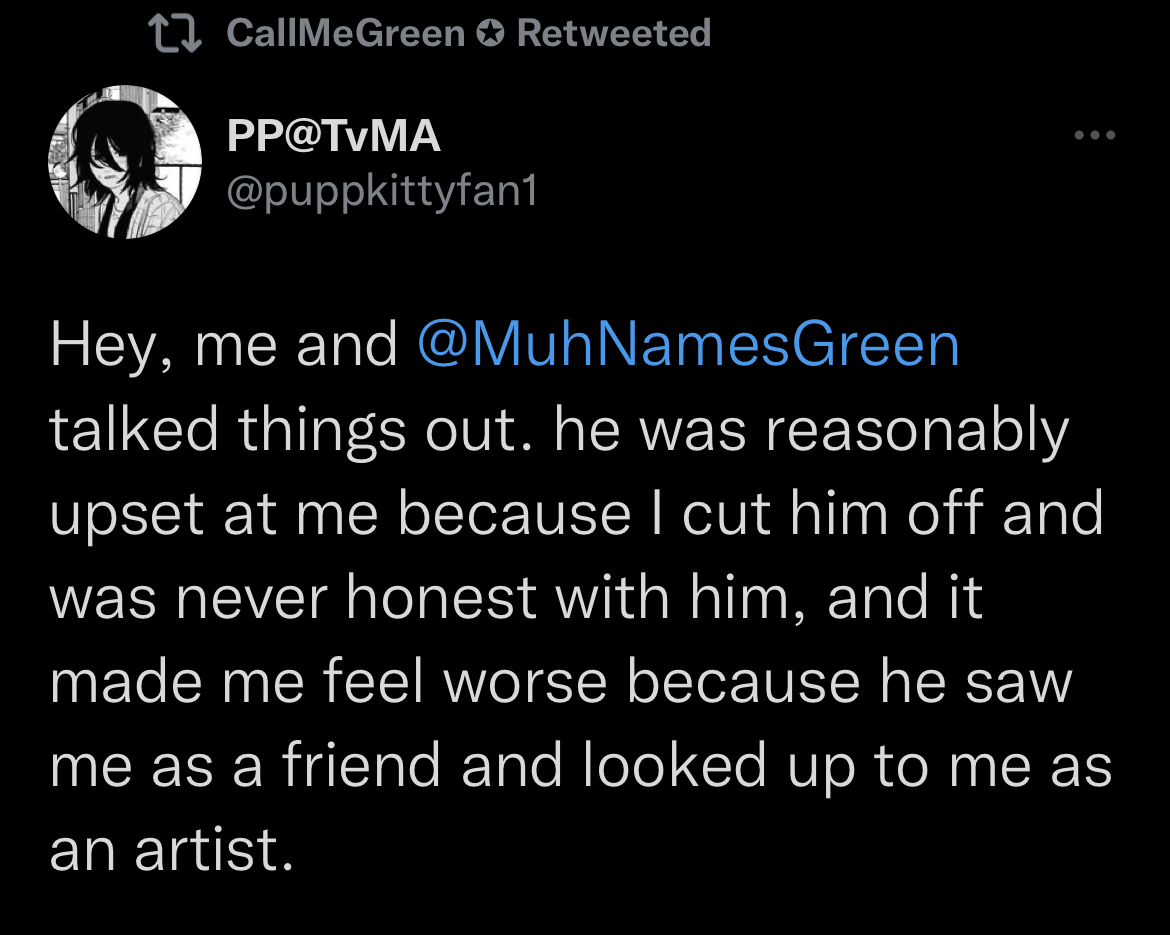Click the word 'reasonably' in the tweet
The width and height of the screenshot is (1170, 935).
tap(918, 432)
